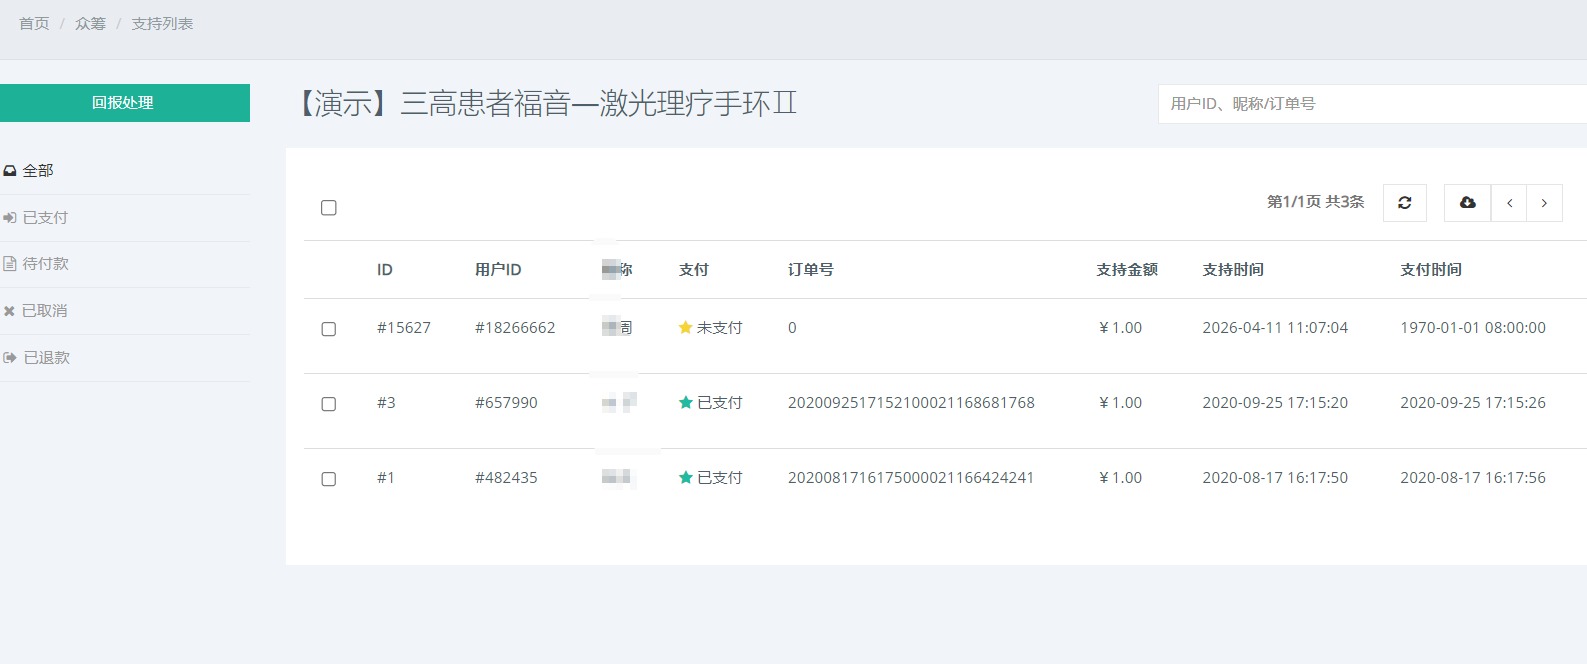Click the 回报处理 button
This screenshot has height=664, width=1587.
(x=123, y=103)
